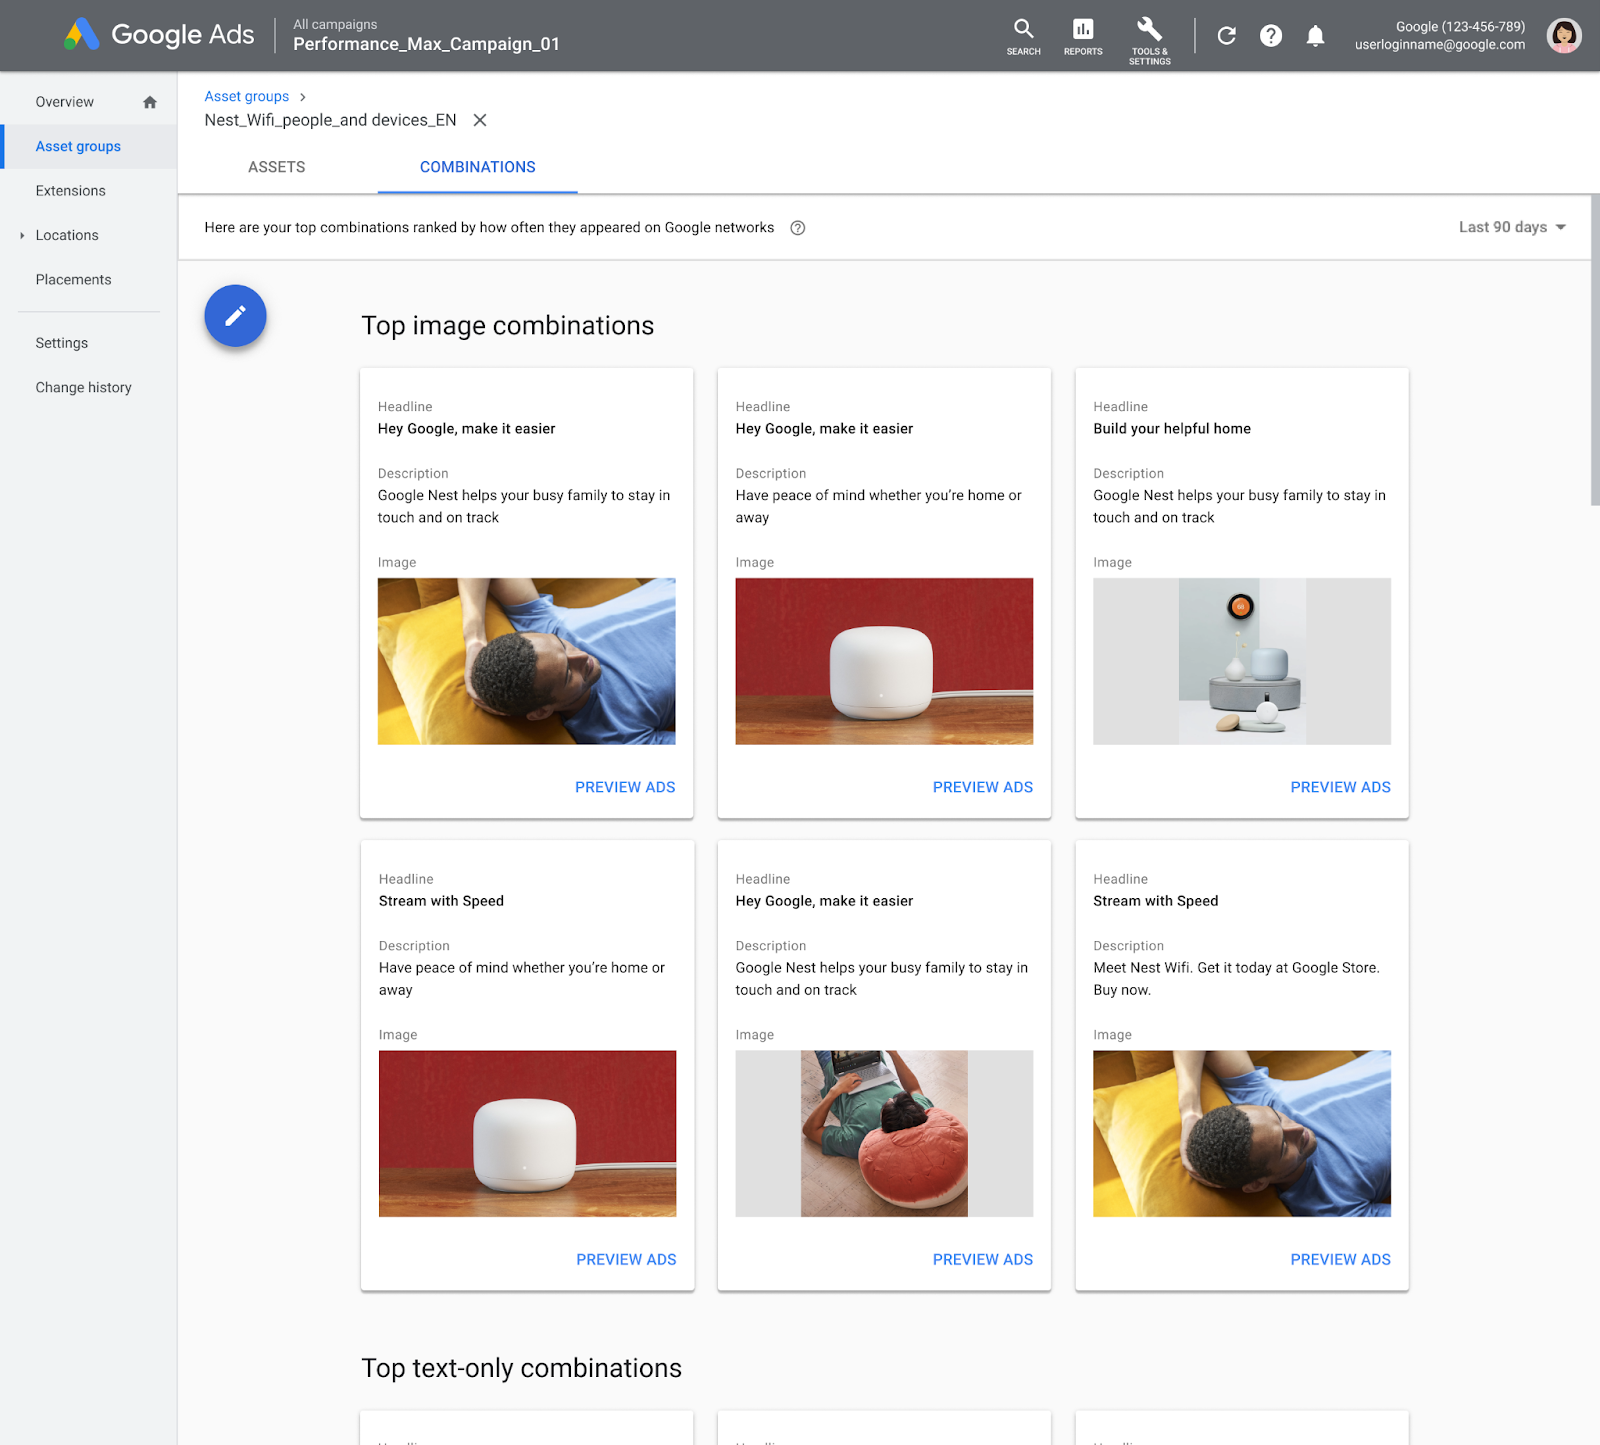Select the COMBINATIONS tab
The width and height of the screenshot is (1600, 1445).
click(x=478, y=167)
